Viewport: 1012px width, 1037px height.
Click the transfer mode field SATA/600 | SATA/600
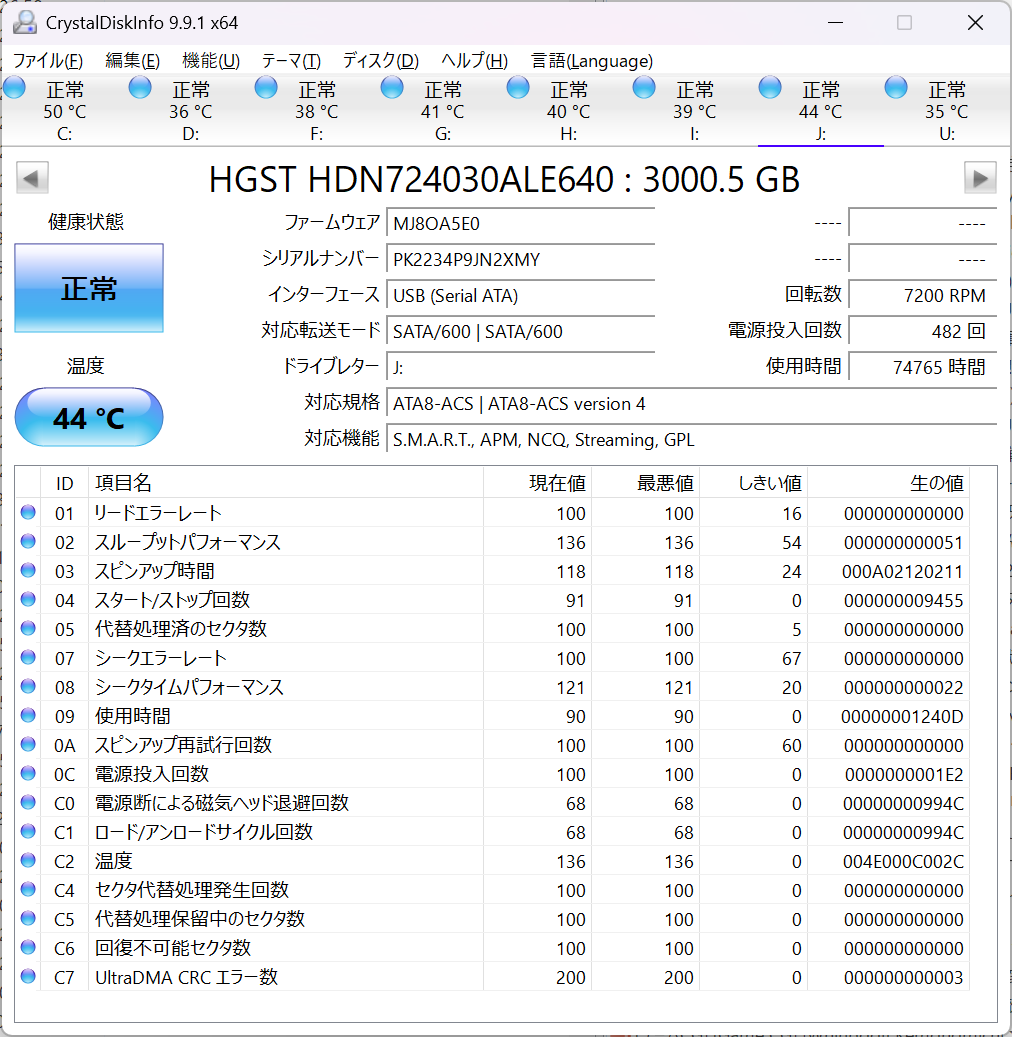521,331
